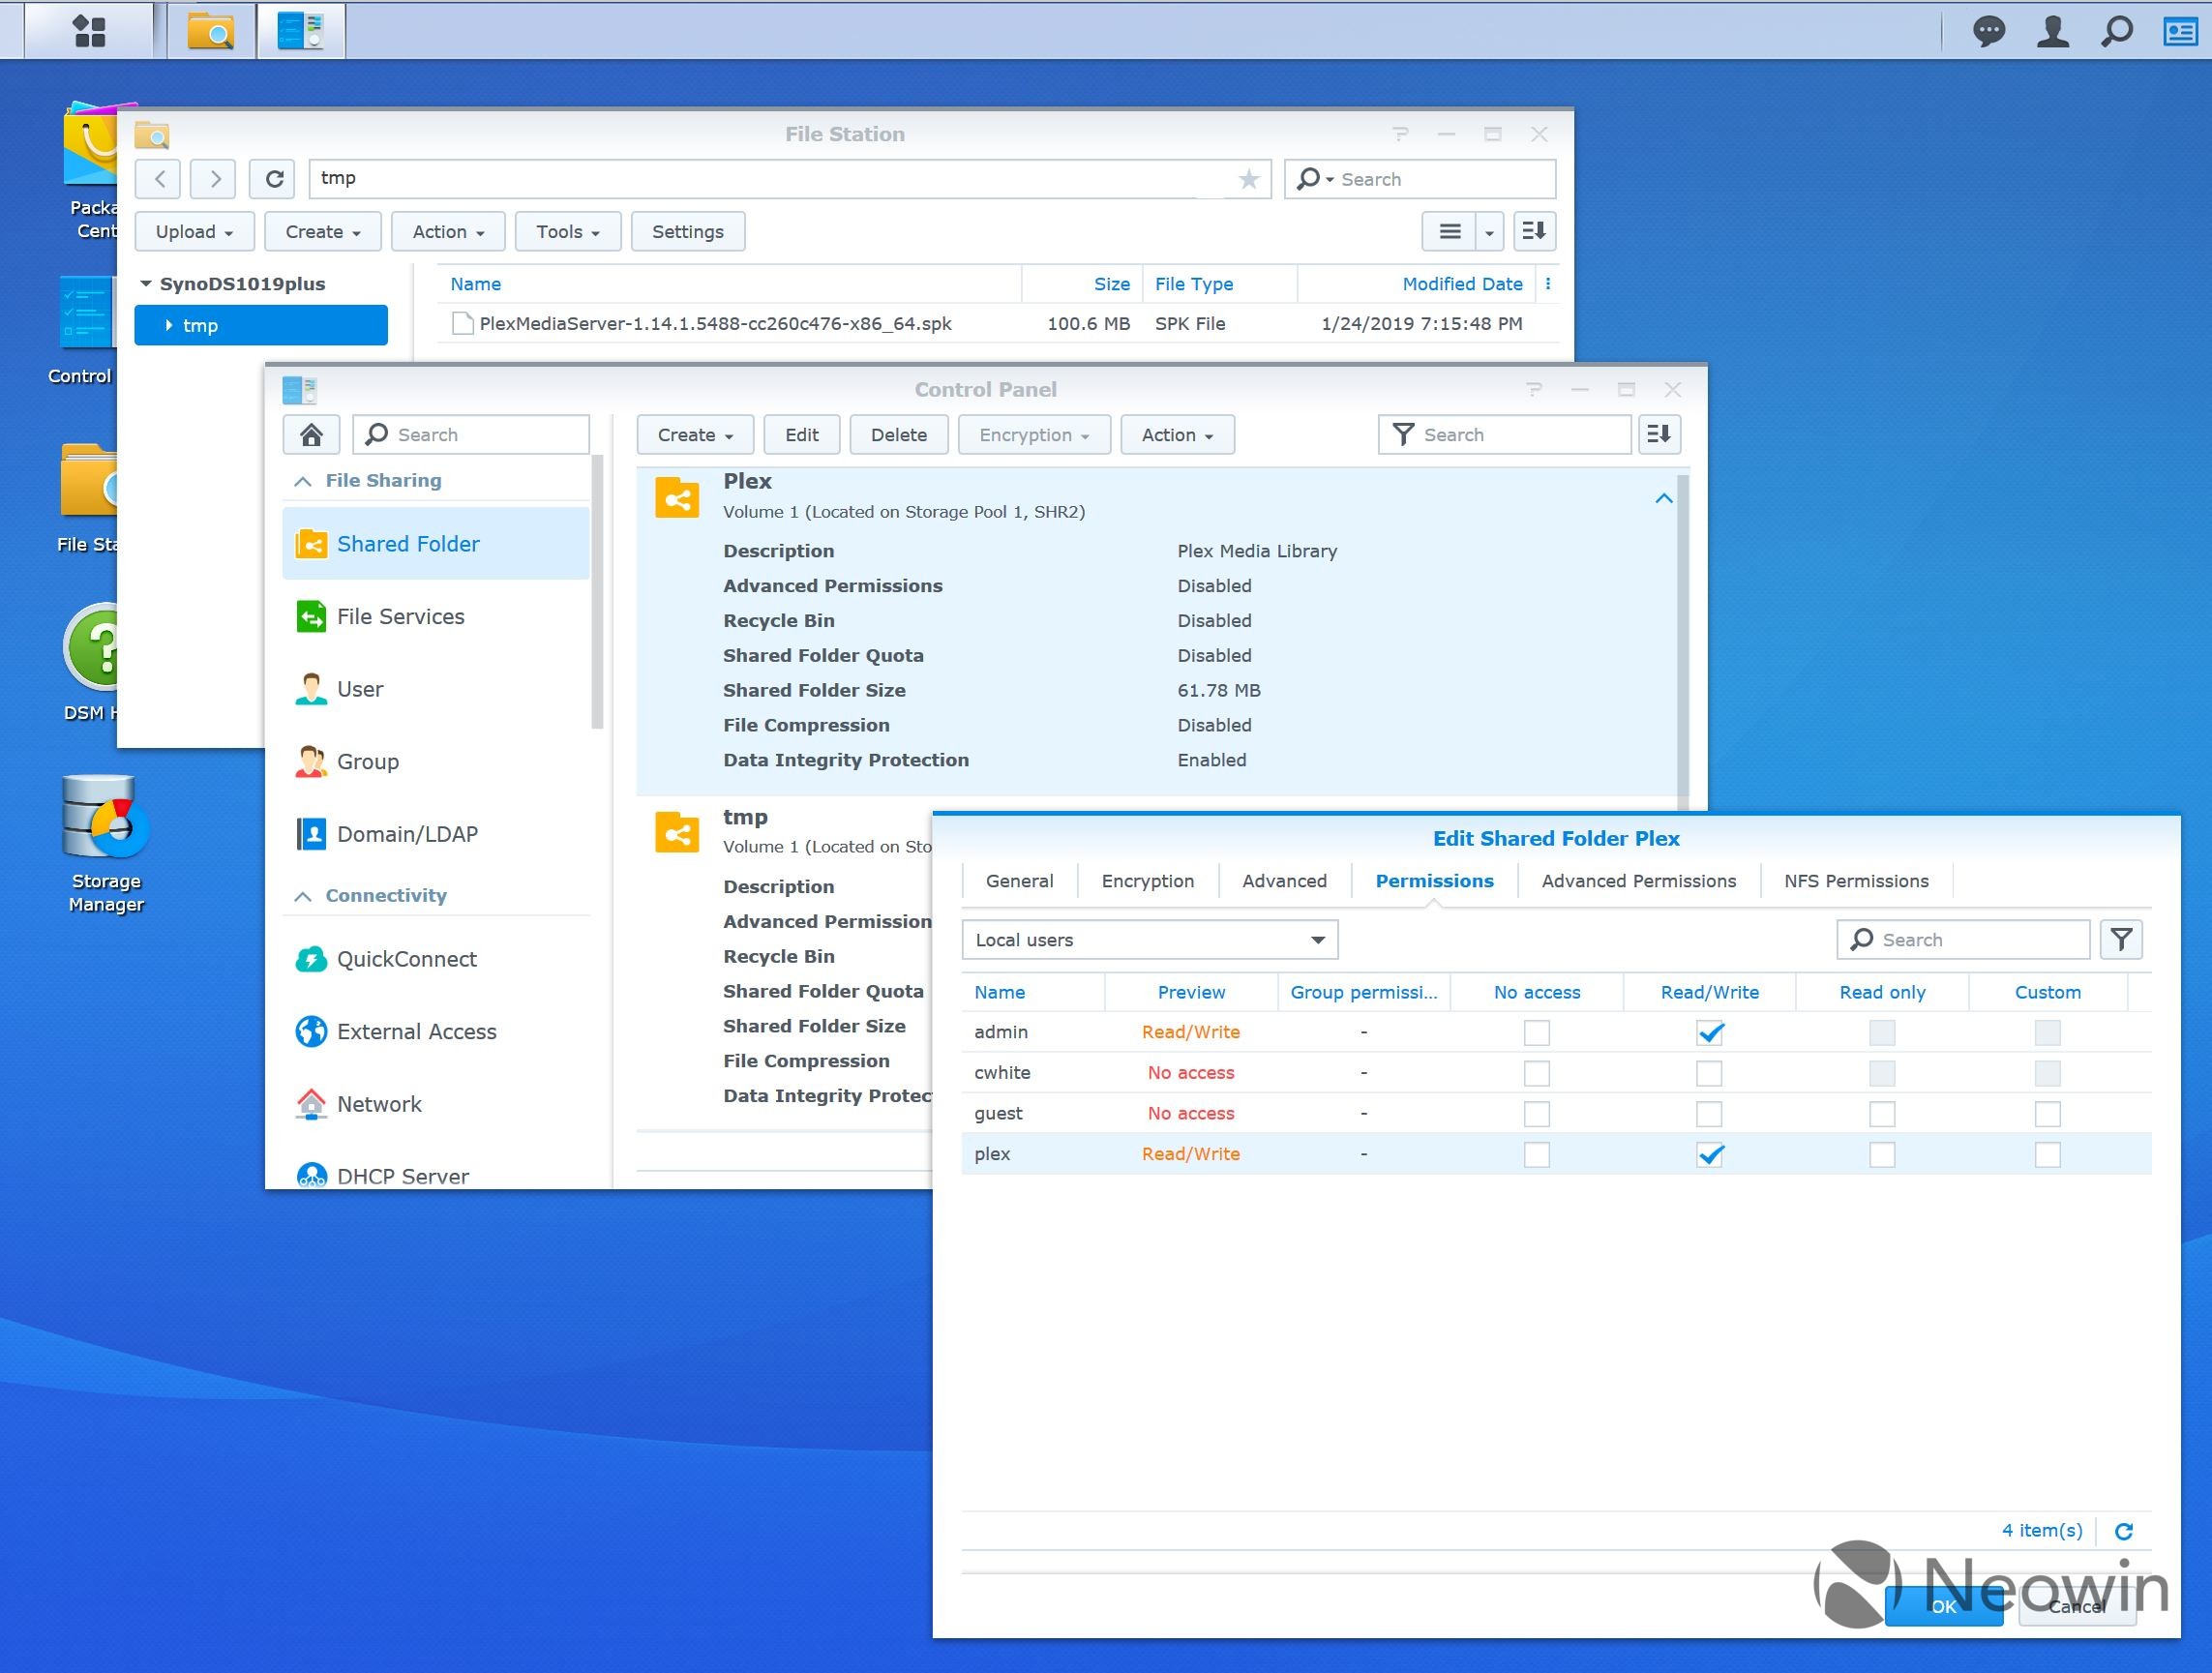The image size is (2212, 1673).
Task: Go to the Control Panel home
Action: coord(311,435)
